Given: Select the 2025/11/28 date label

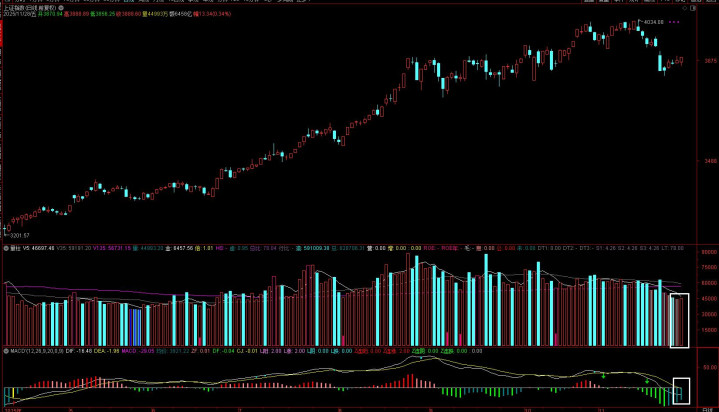Looking at the screenshot, I should click(x=18, y=14).
